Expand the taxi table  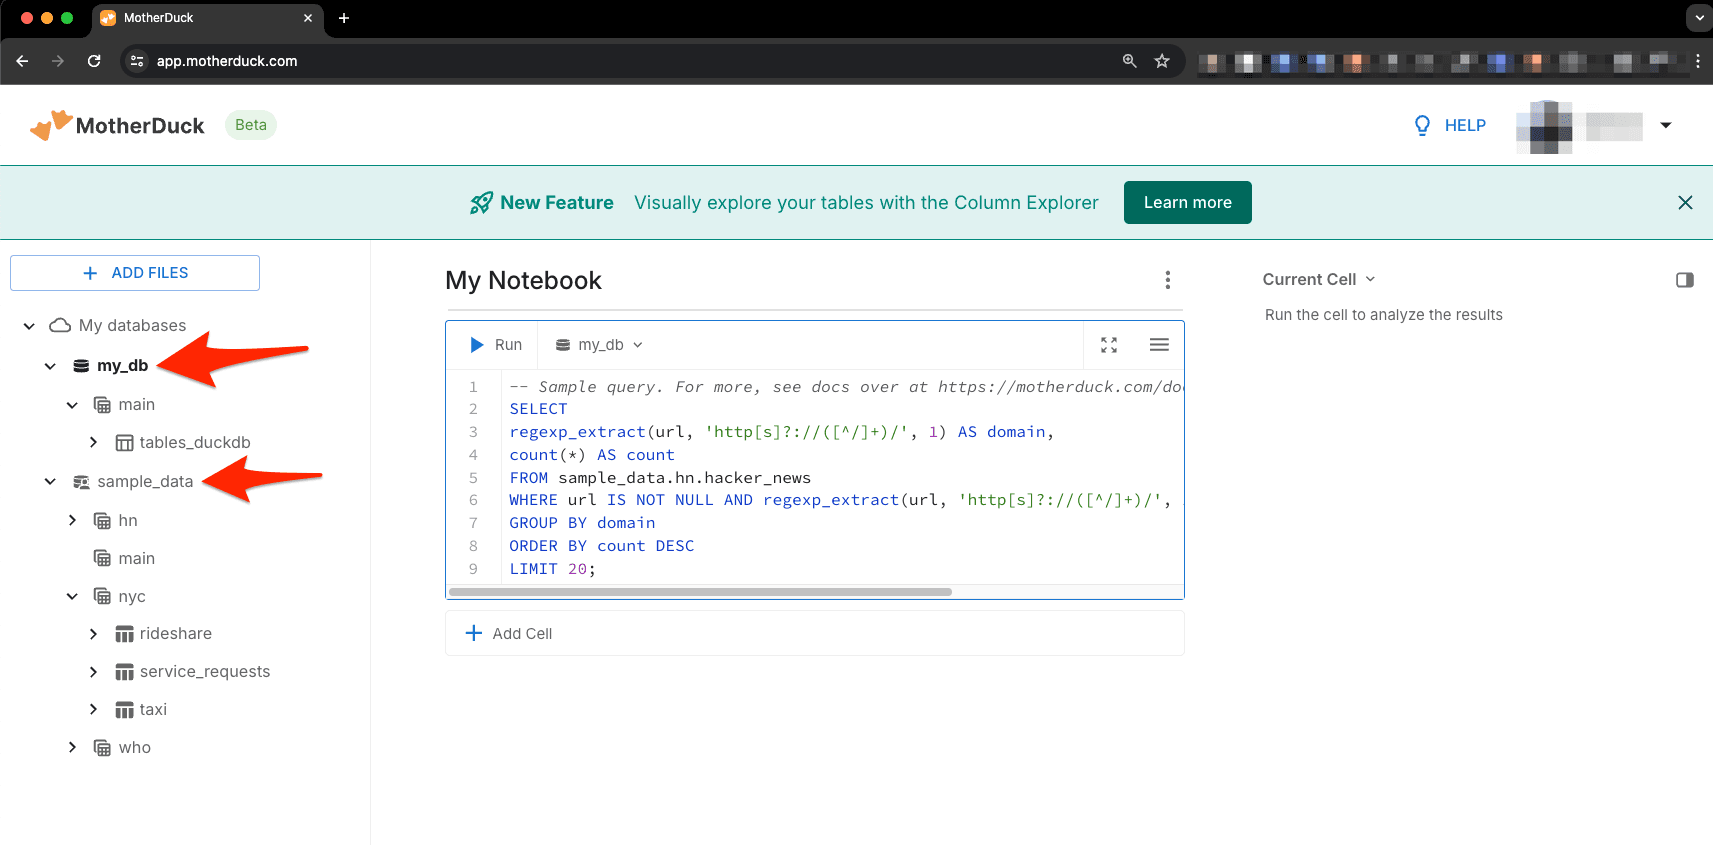93,709
